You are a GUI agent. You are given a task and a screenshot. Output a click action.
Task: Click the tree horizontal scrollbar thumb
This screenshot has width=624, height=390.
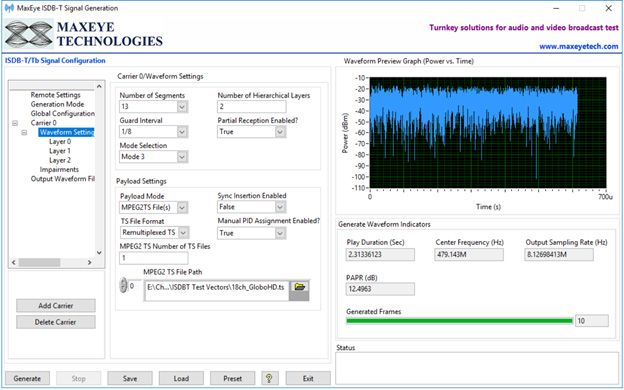pos(39,263)
